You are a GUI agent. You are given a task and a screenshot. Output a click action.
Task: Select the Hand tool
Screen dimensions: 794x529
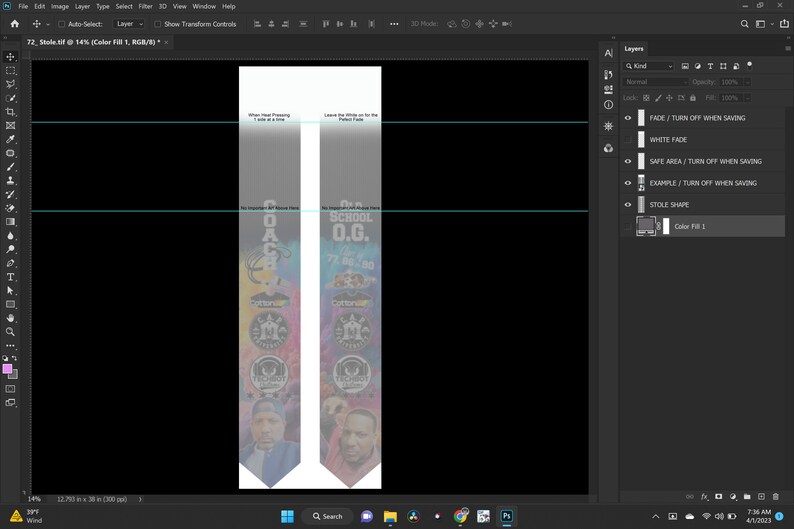(x=10, y=318)
